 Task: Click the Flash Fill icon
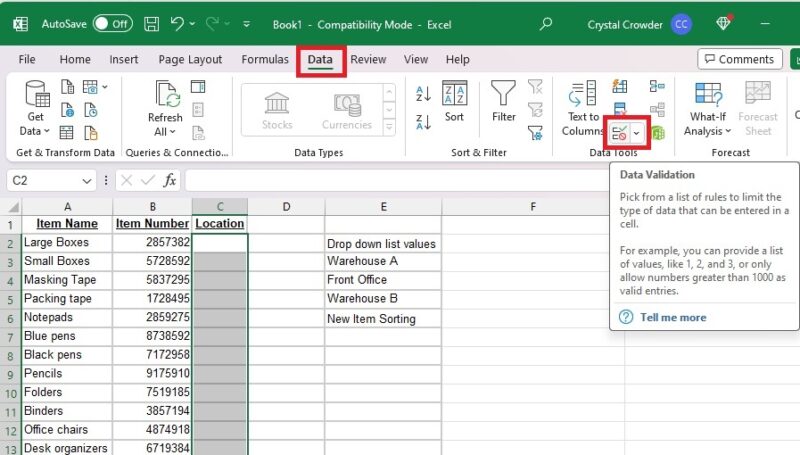(619, 86)
